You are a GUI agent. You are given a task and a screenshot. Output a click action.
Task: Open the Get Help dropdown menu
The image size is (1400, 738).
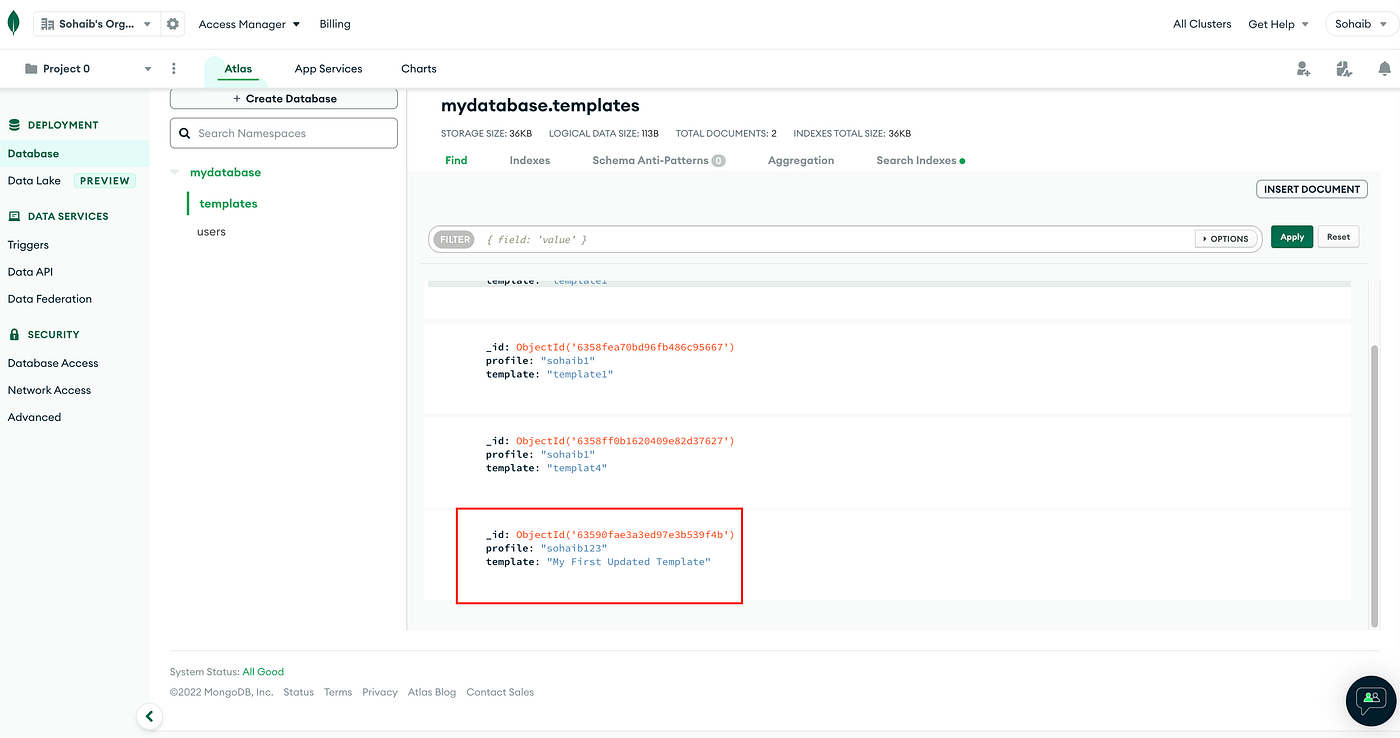tap(1278, 24)
